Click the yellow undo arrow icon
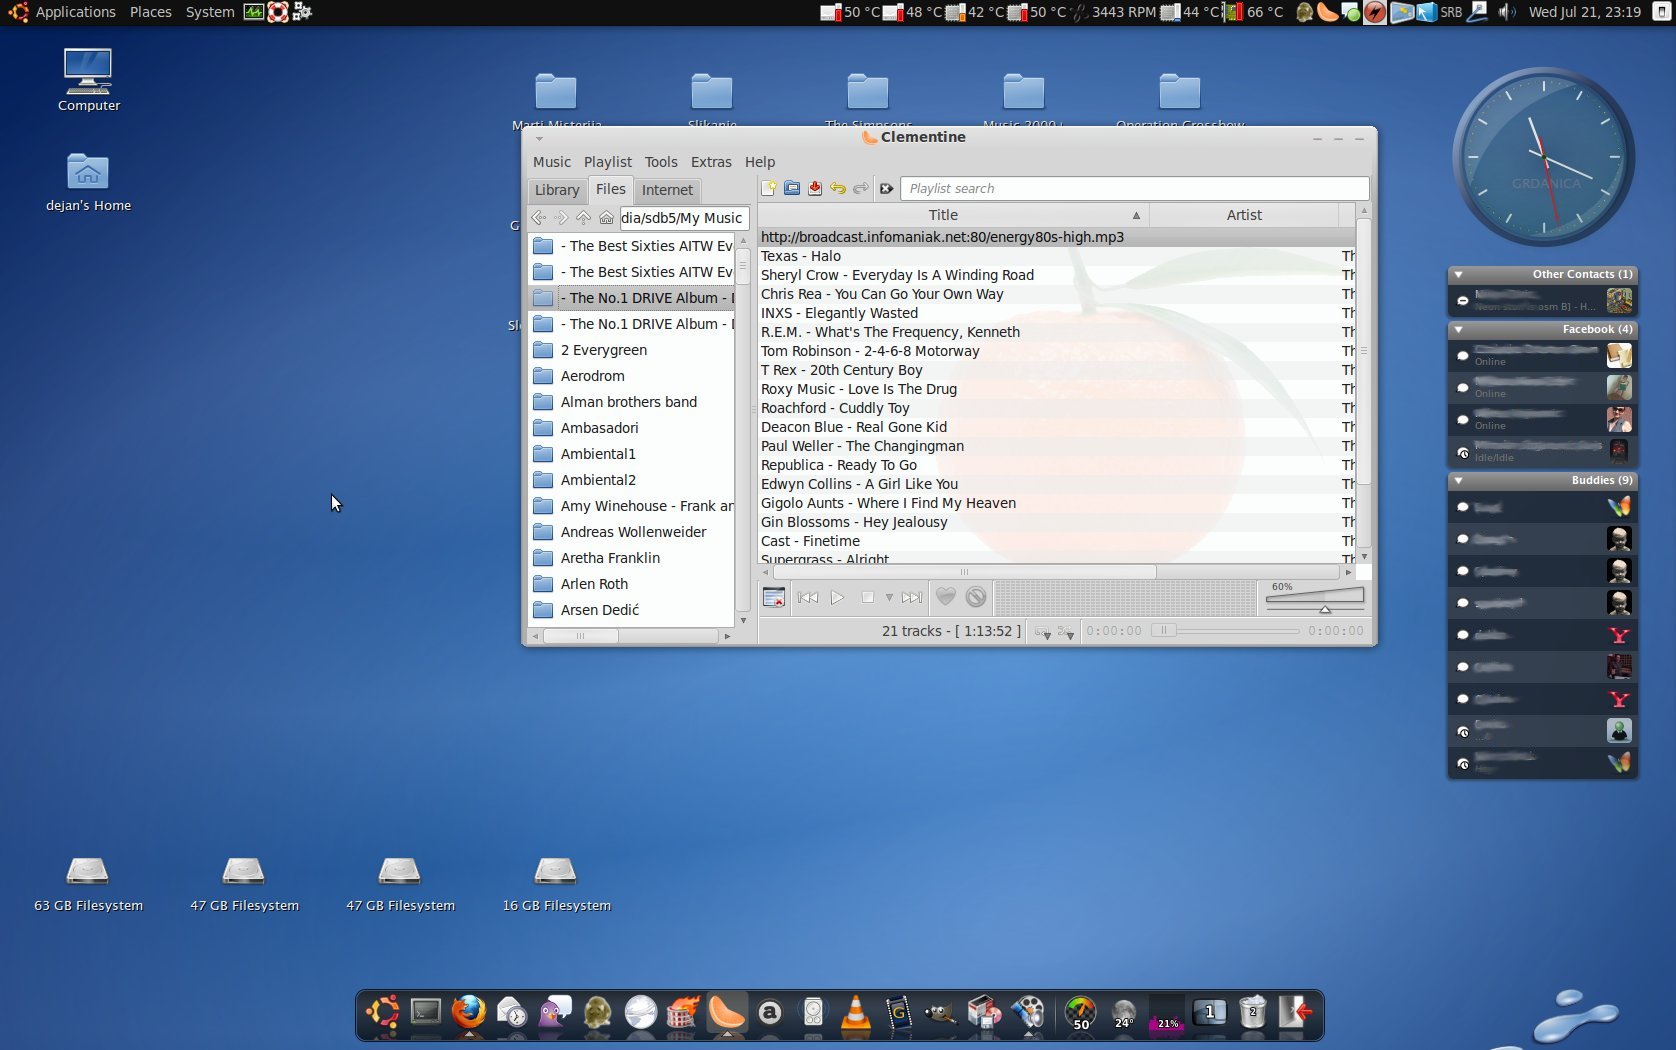 pyautogui.click(x=838, y=188)
